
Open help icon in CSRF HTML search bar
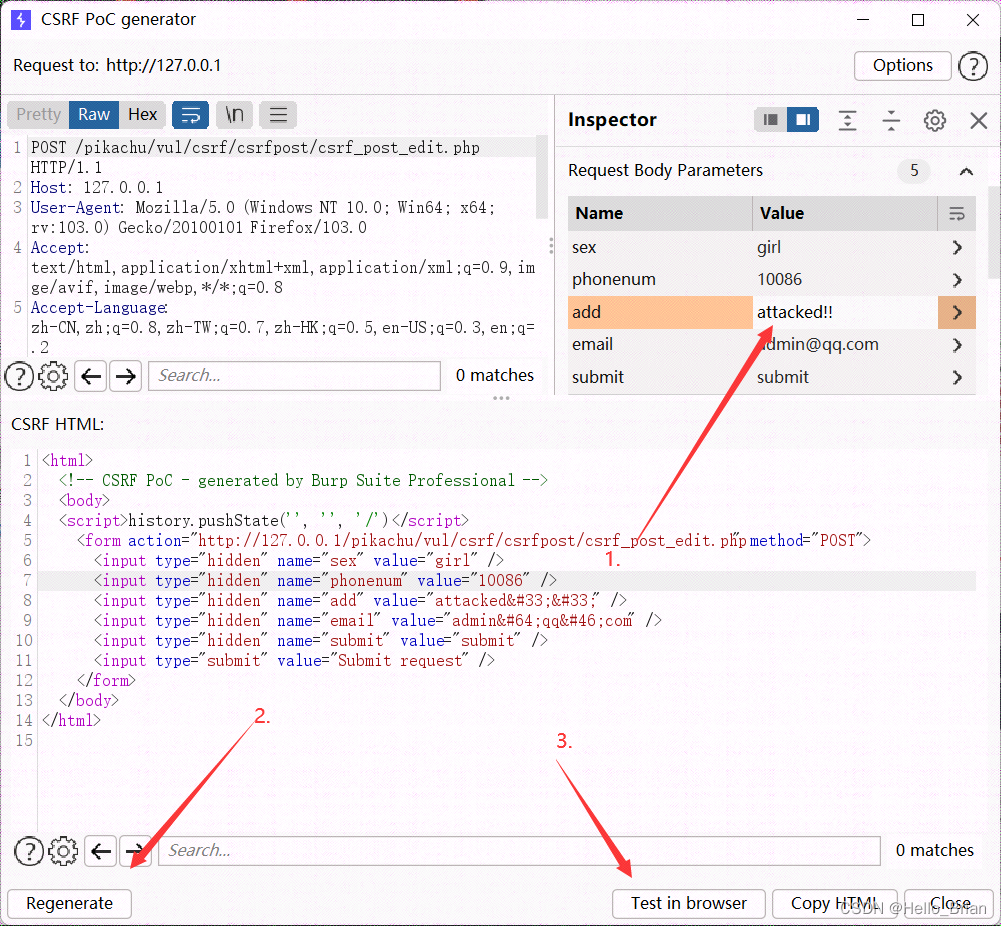pos(29,851)
